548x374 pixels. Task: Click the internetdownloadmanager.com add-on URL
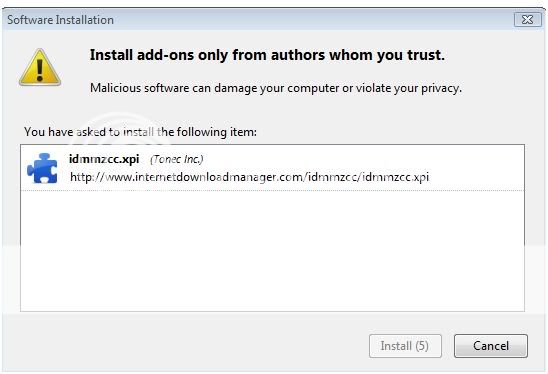click(250, 177)
